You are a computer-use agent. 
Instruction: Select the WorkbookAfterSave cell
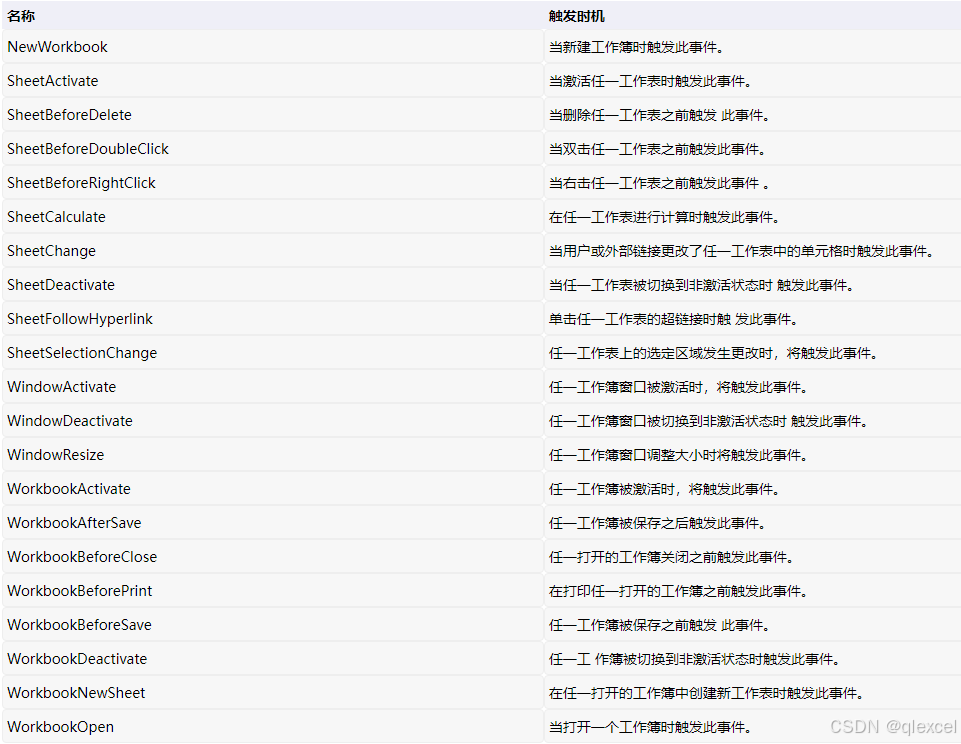(x=74, y=523)
